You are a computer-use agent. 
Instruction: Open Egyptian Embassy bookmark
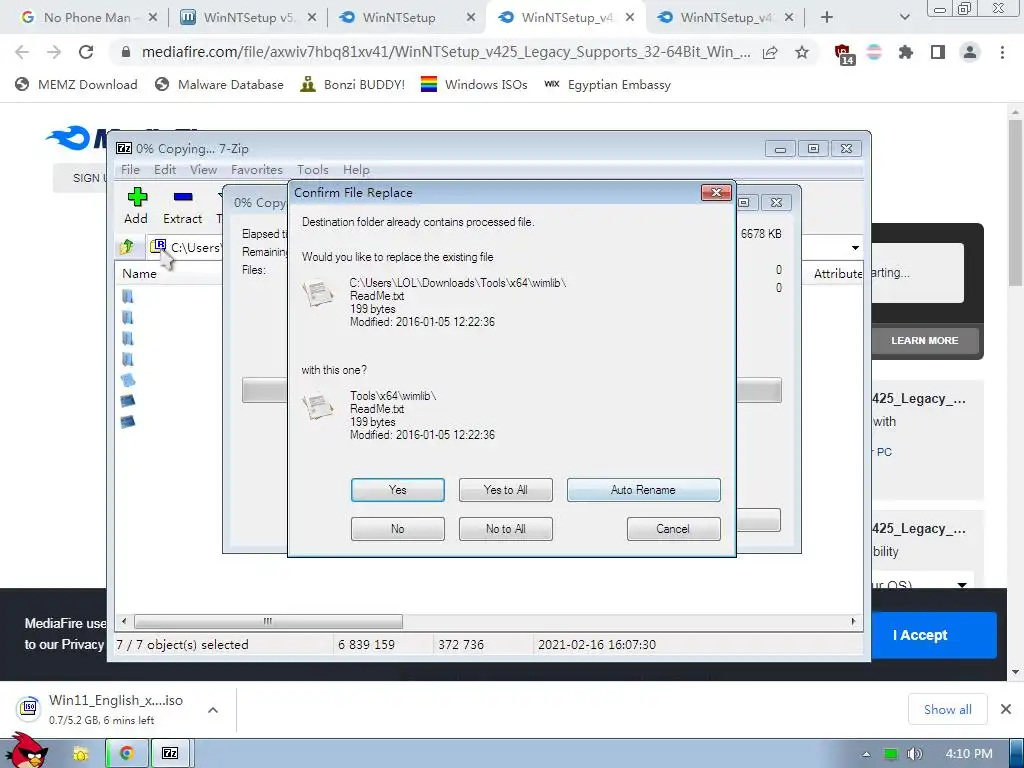(x=607, y=85)
